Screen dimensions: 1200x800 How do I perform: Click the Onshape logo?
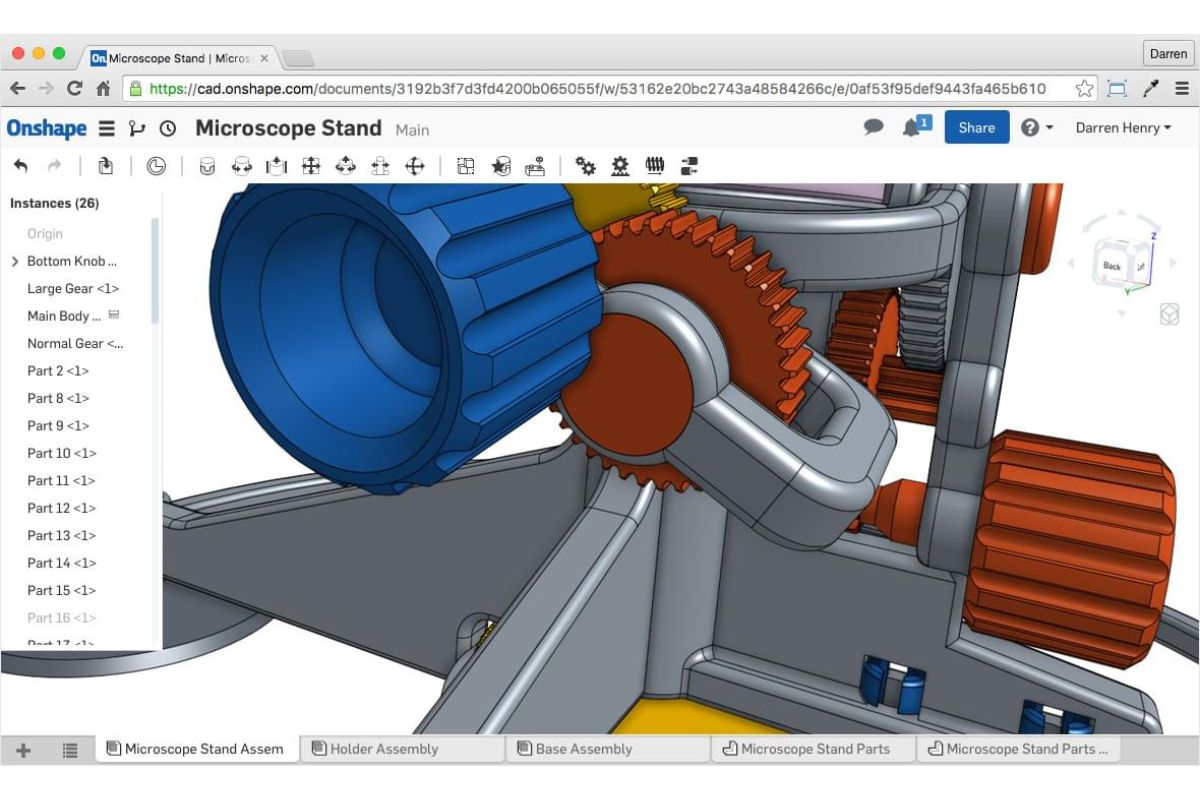click(46, 128)
